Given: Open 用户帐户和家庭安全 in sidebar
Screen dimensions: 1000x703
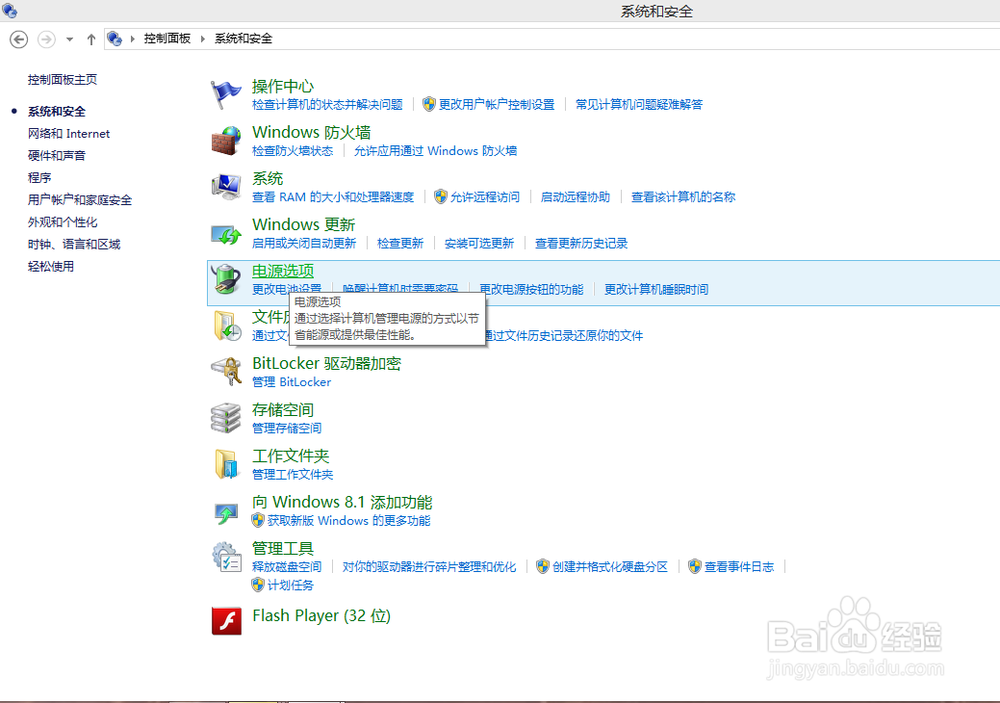Looking at the screenshot, I should pos(80,200).
